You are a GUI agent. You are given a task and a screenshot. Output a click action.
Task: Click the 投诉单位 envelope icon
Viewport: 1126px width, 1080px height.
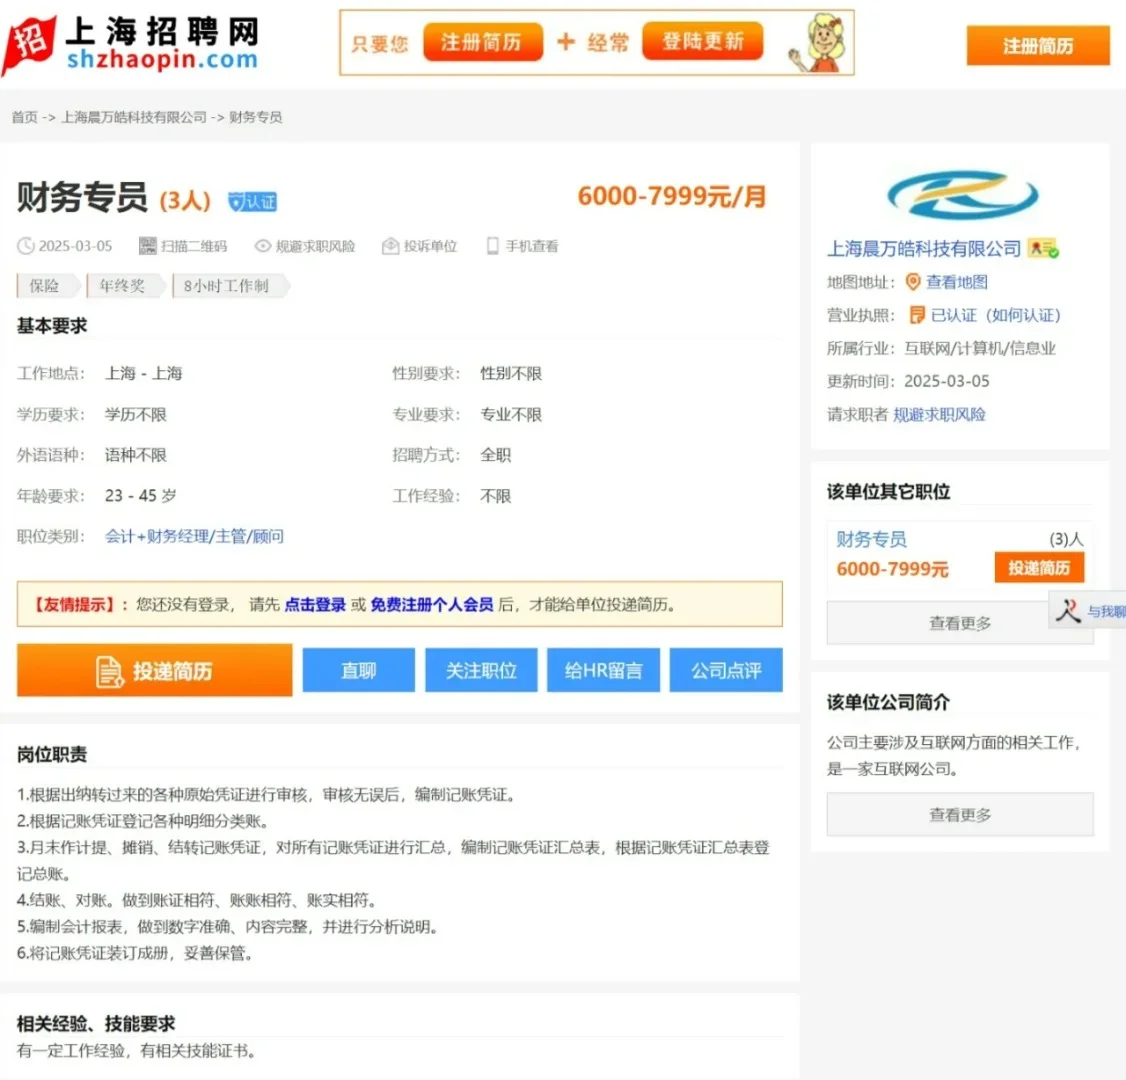[389, 245]
